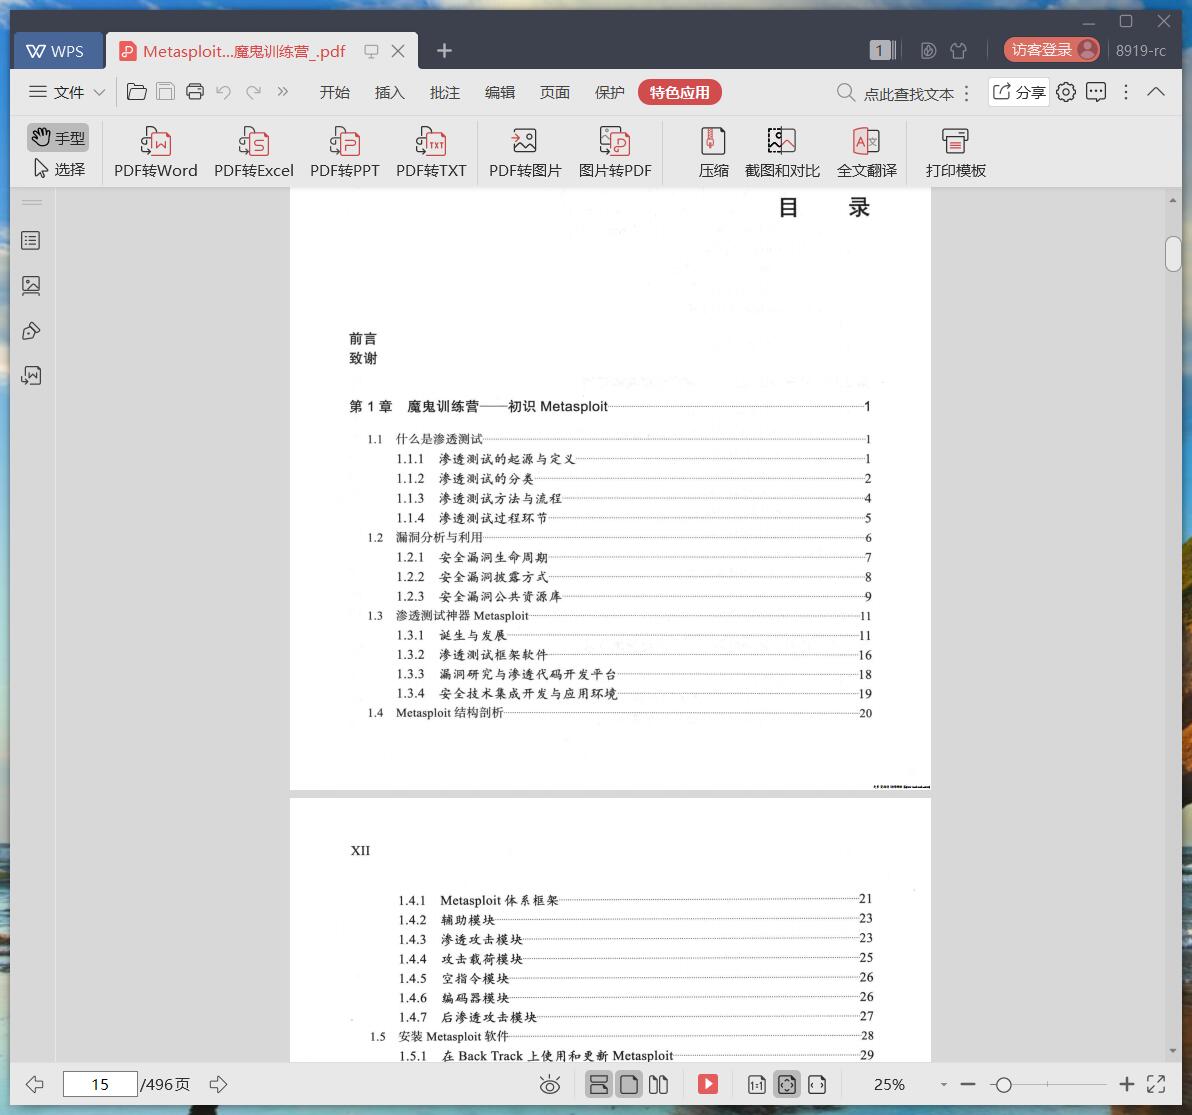
Task: Open the annotation pen panel in the sidebar
Action: click(x=31, y=331)
